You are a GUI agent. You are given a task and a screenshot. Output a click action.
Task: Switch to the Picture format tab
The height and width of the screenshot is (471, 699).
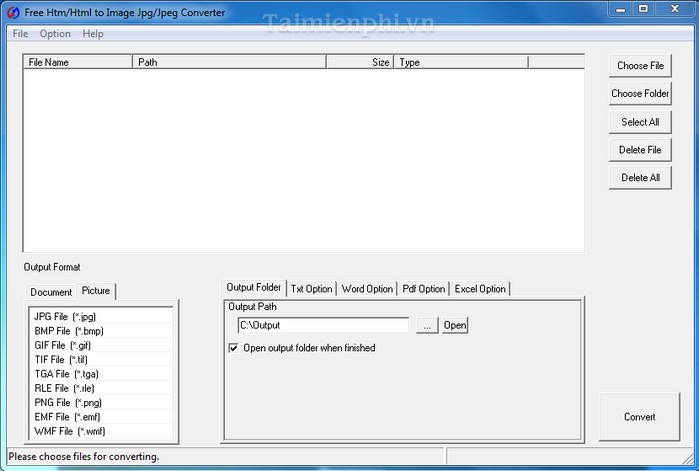tap(96, 291)
